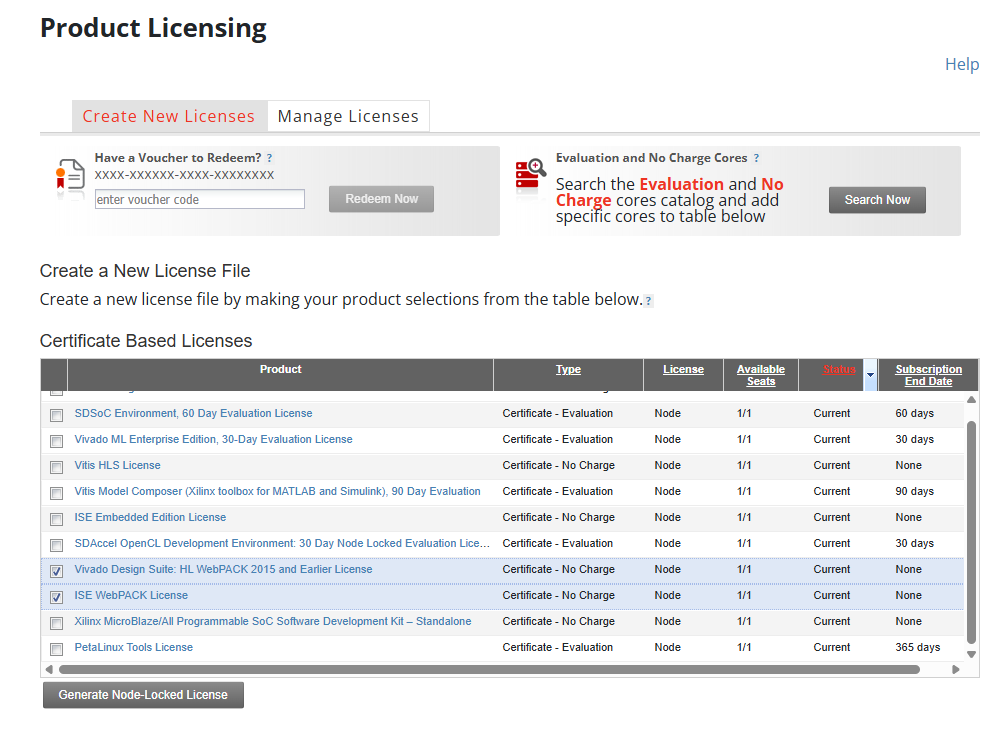The image size is (1001, 745).
Task: Check the Vitis HLS License checkbox
Action: point(56,467)
